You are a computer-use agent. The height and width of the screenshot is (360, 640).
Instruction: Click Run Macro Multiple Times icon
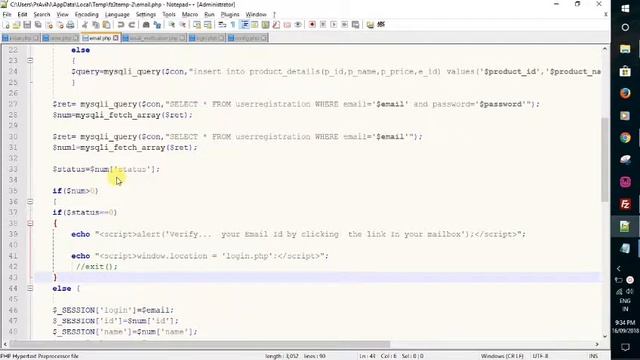(344, 25)
